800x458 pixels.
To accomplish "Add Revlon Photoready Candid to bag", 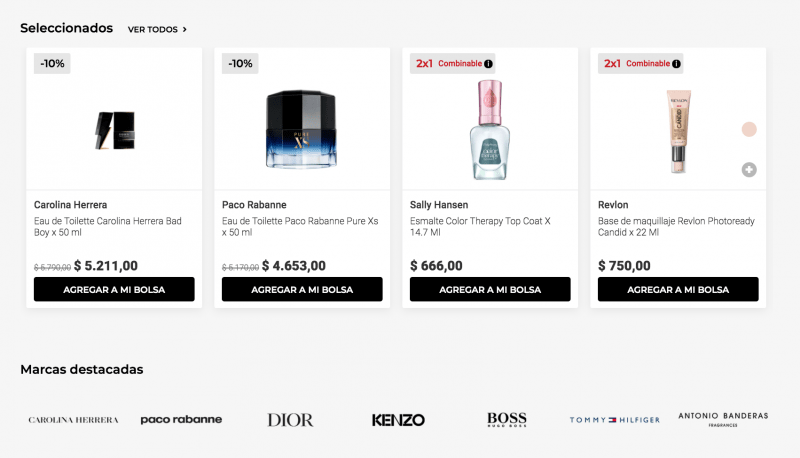I will click(x=678, y=290).
